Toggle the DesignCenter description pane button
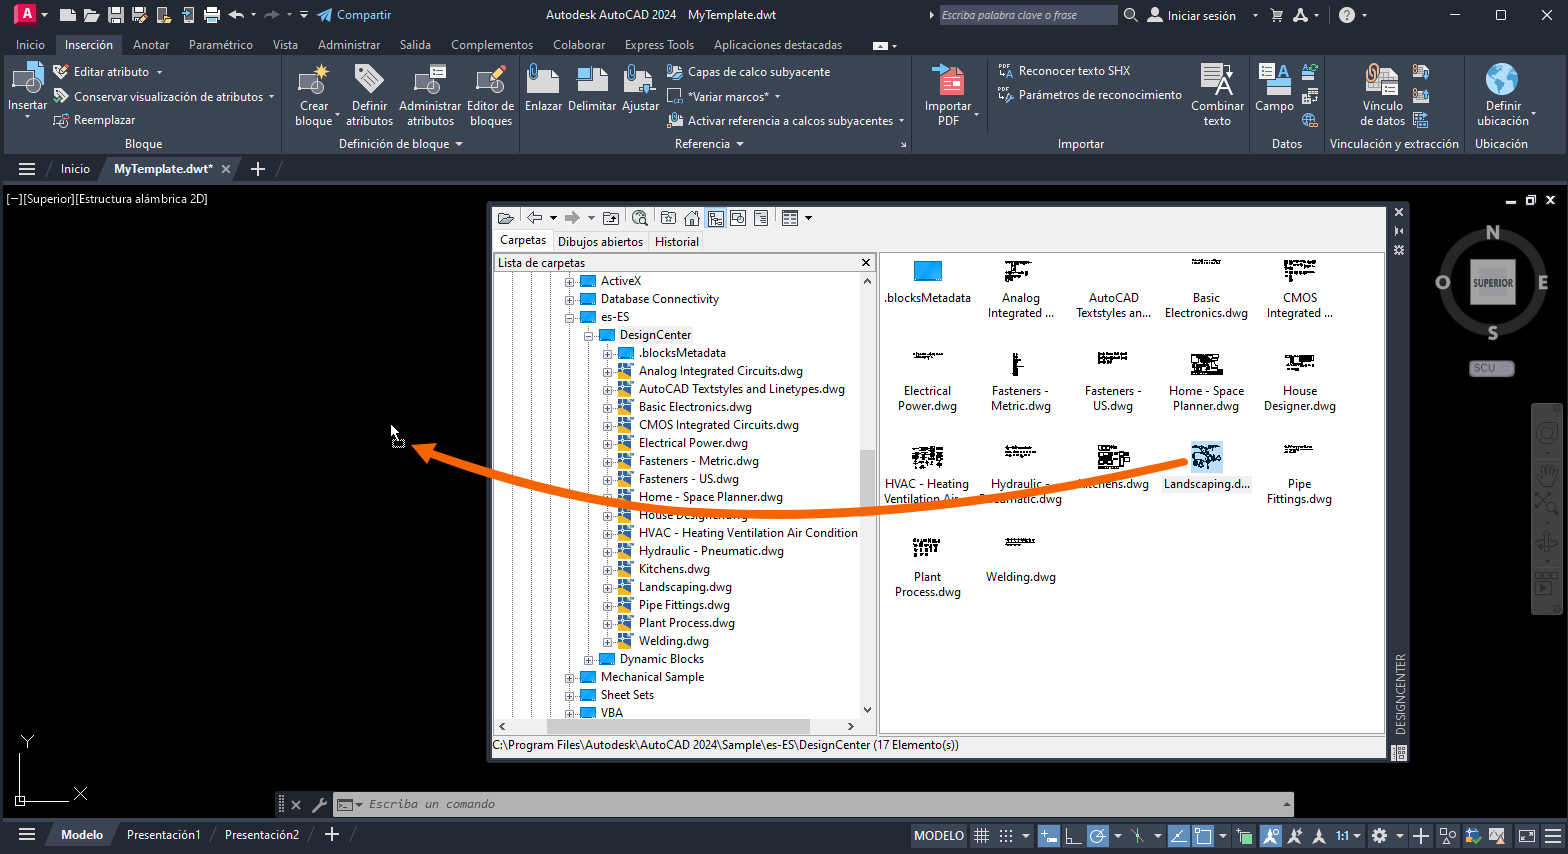The image size is (1568, 854). 761,218
